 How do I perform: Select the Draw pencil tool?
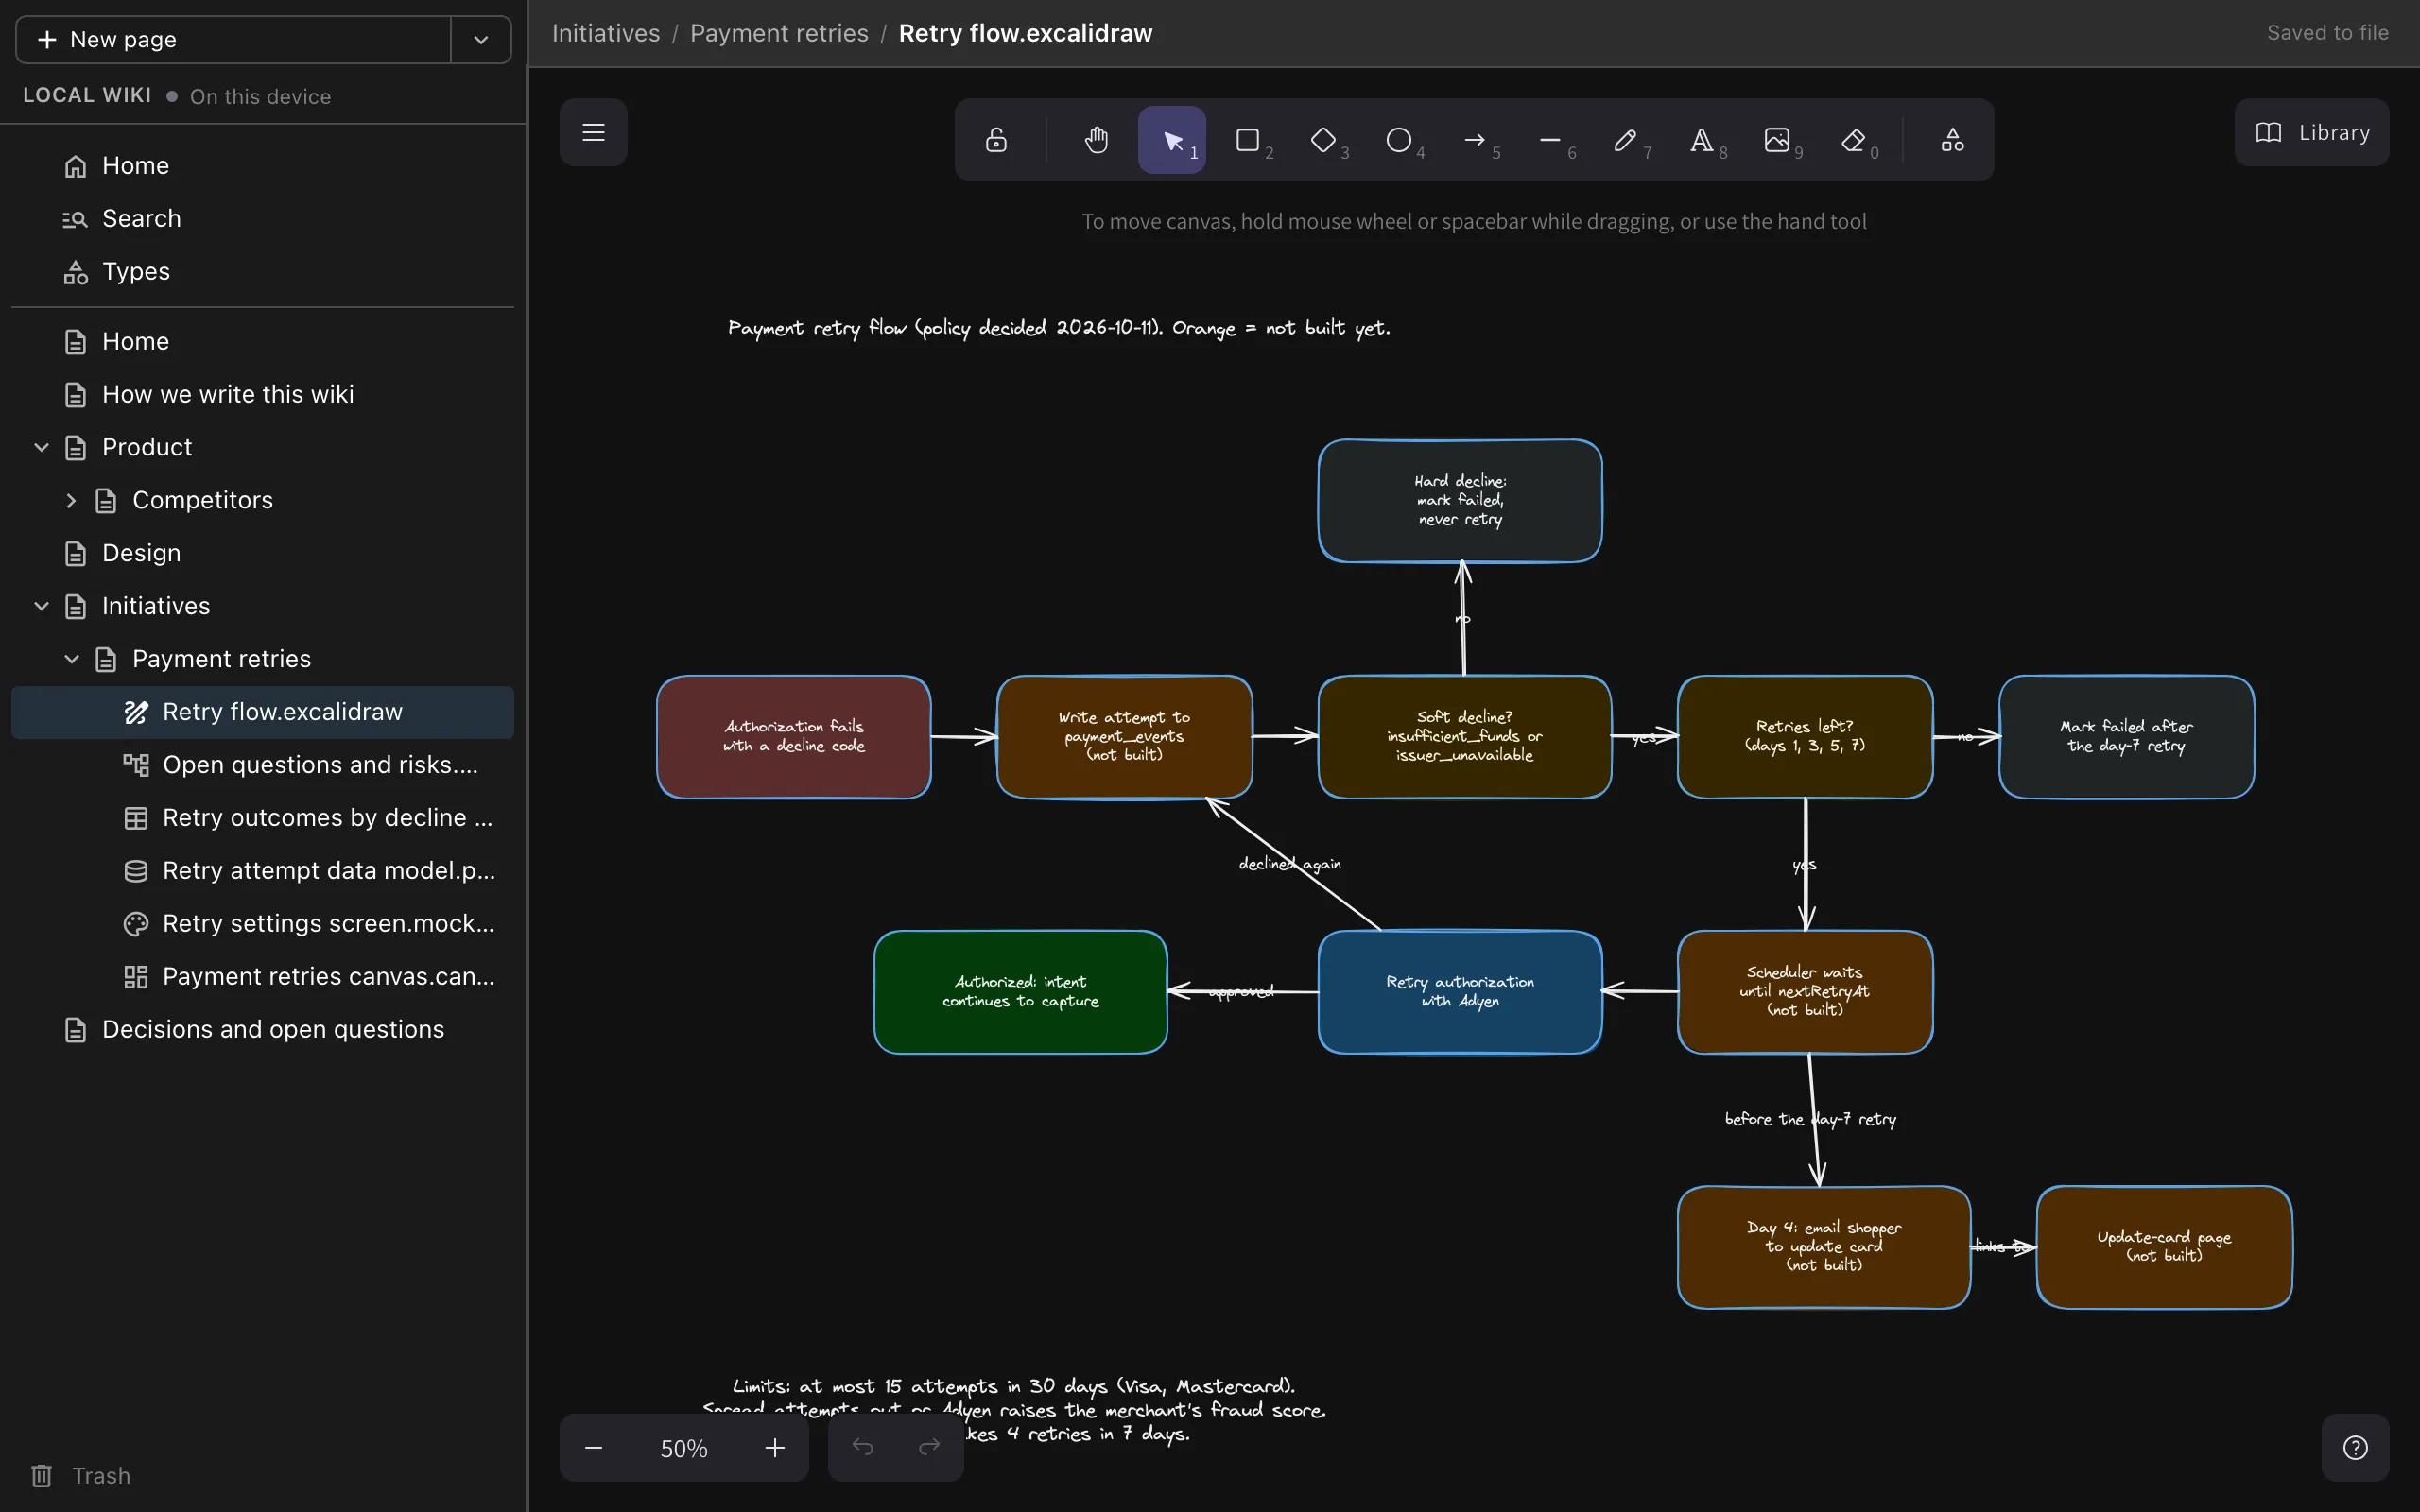point(1626,140)
